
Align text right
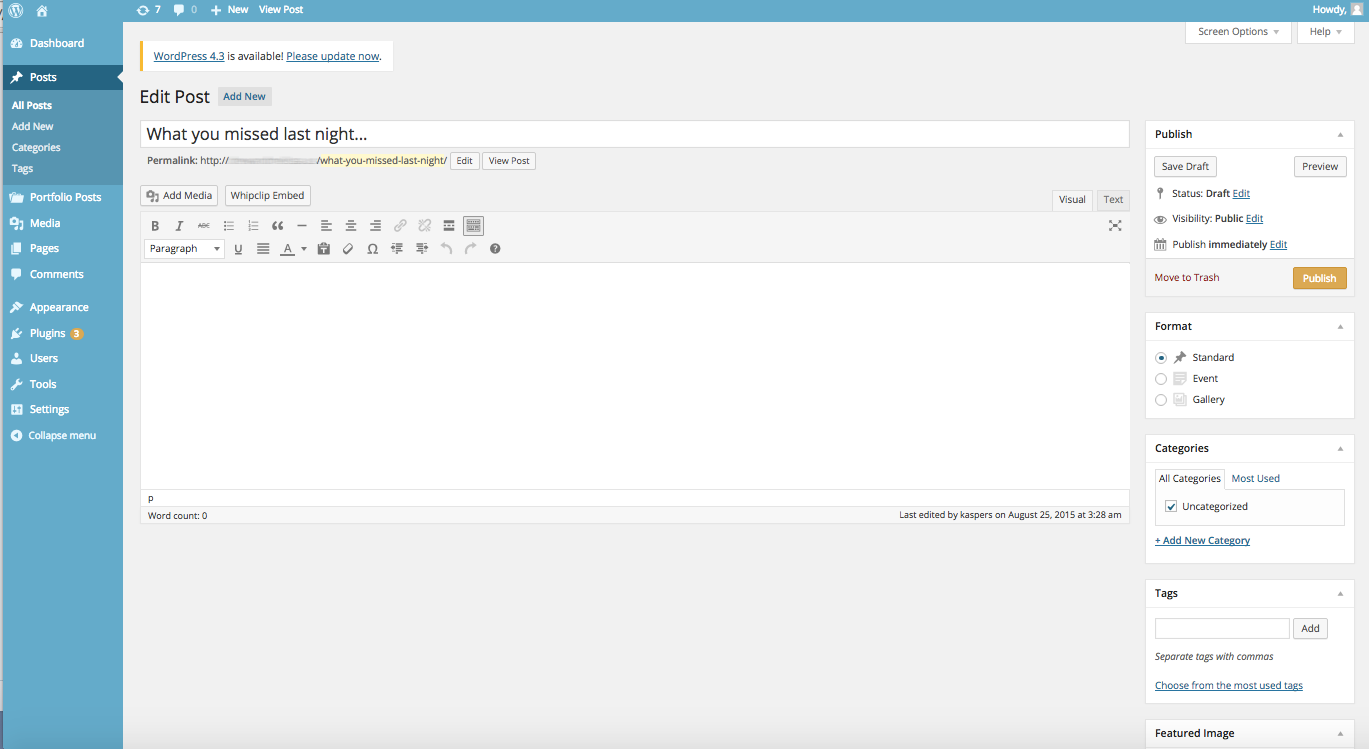pos(375,226)
